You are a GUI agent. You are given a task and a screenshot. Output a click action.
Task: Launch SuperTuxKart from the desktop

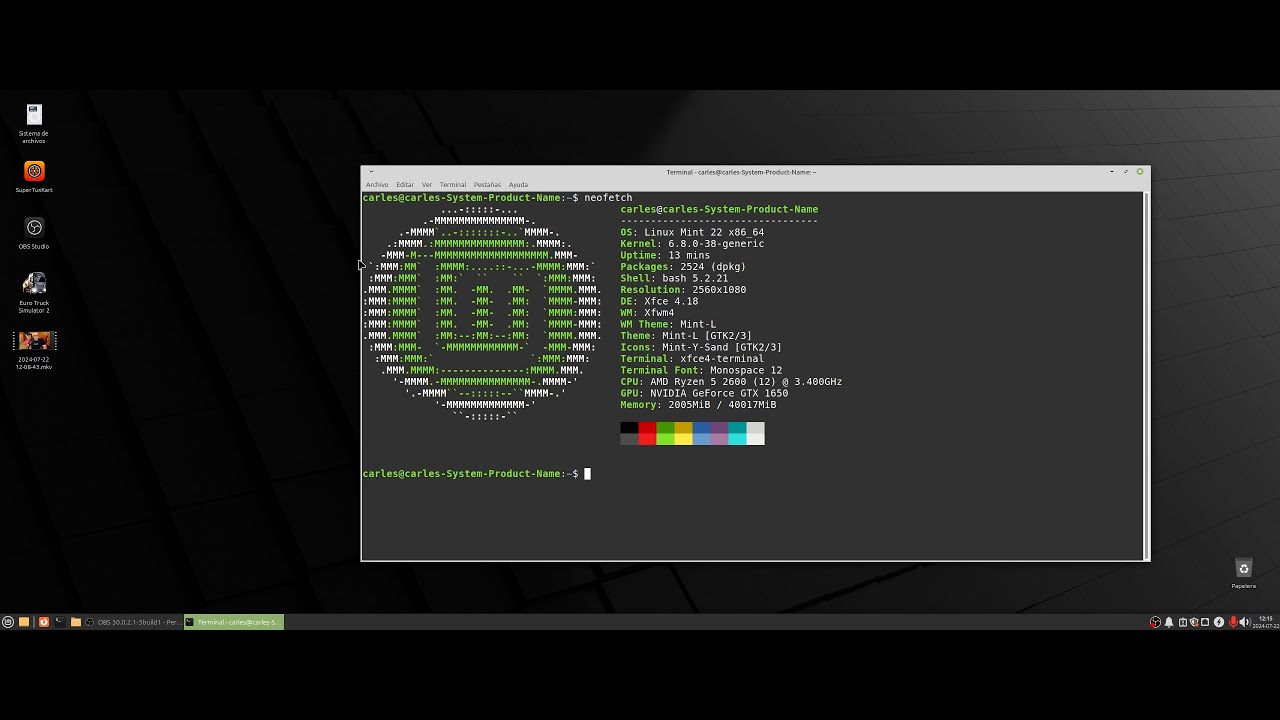point(34,177)
